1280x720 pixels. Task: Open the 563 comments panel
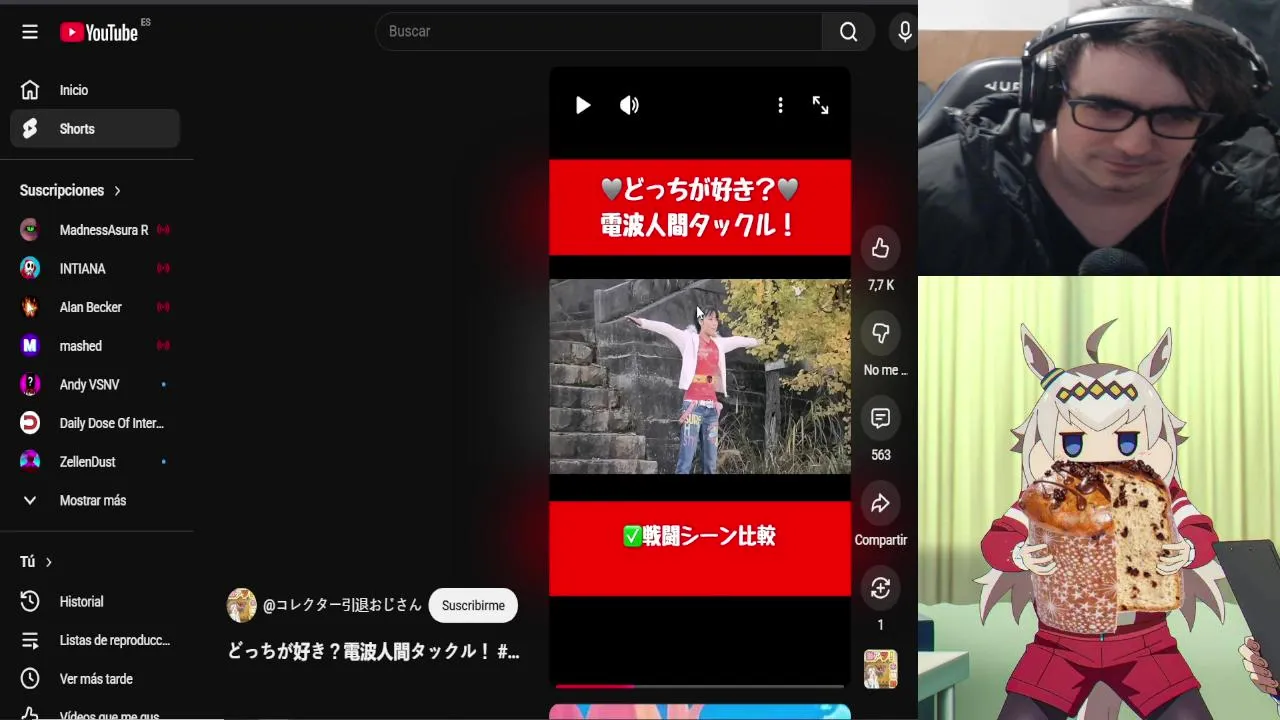coord(880,418)
